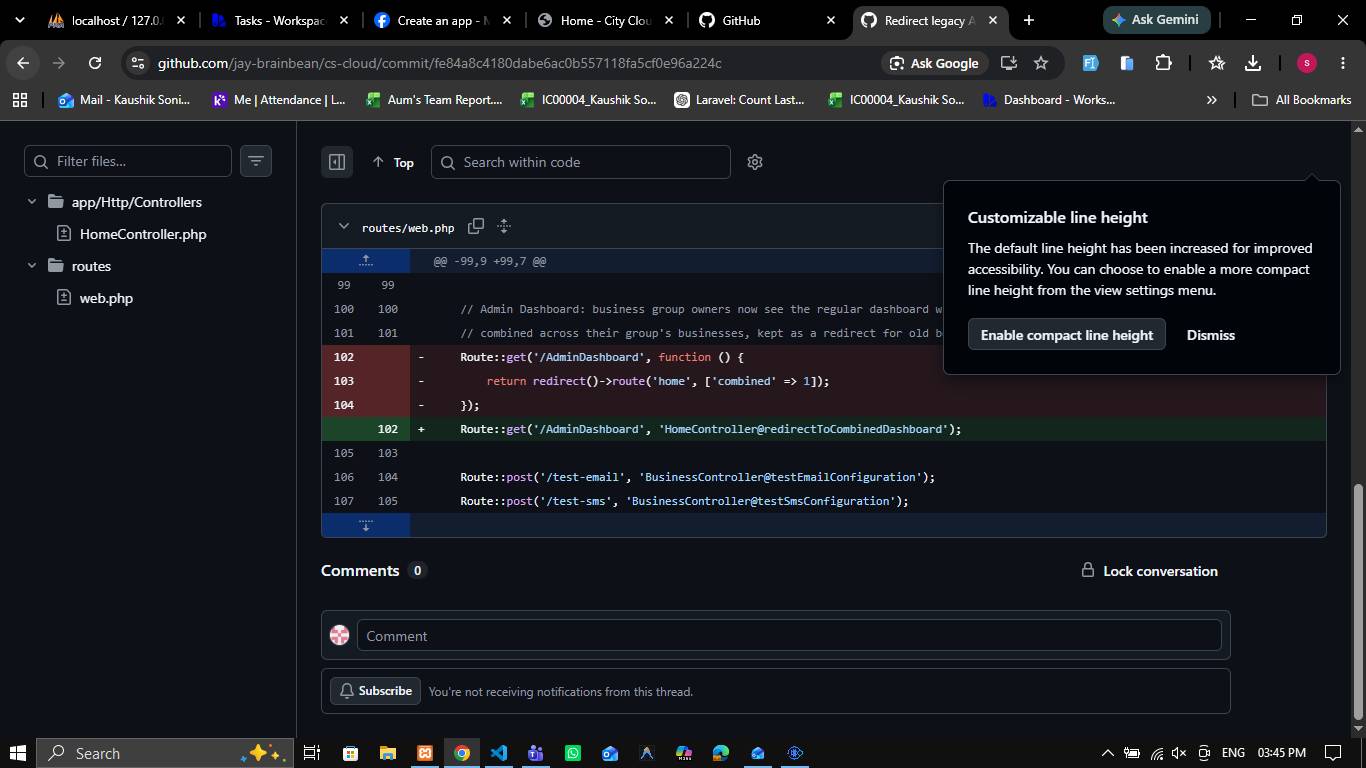Open Chrome downloads icon
The image size is (1366, 768).
click(x=1253, y=63)
